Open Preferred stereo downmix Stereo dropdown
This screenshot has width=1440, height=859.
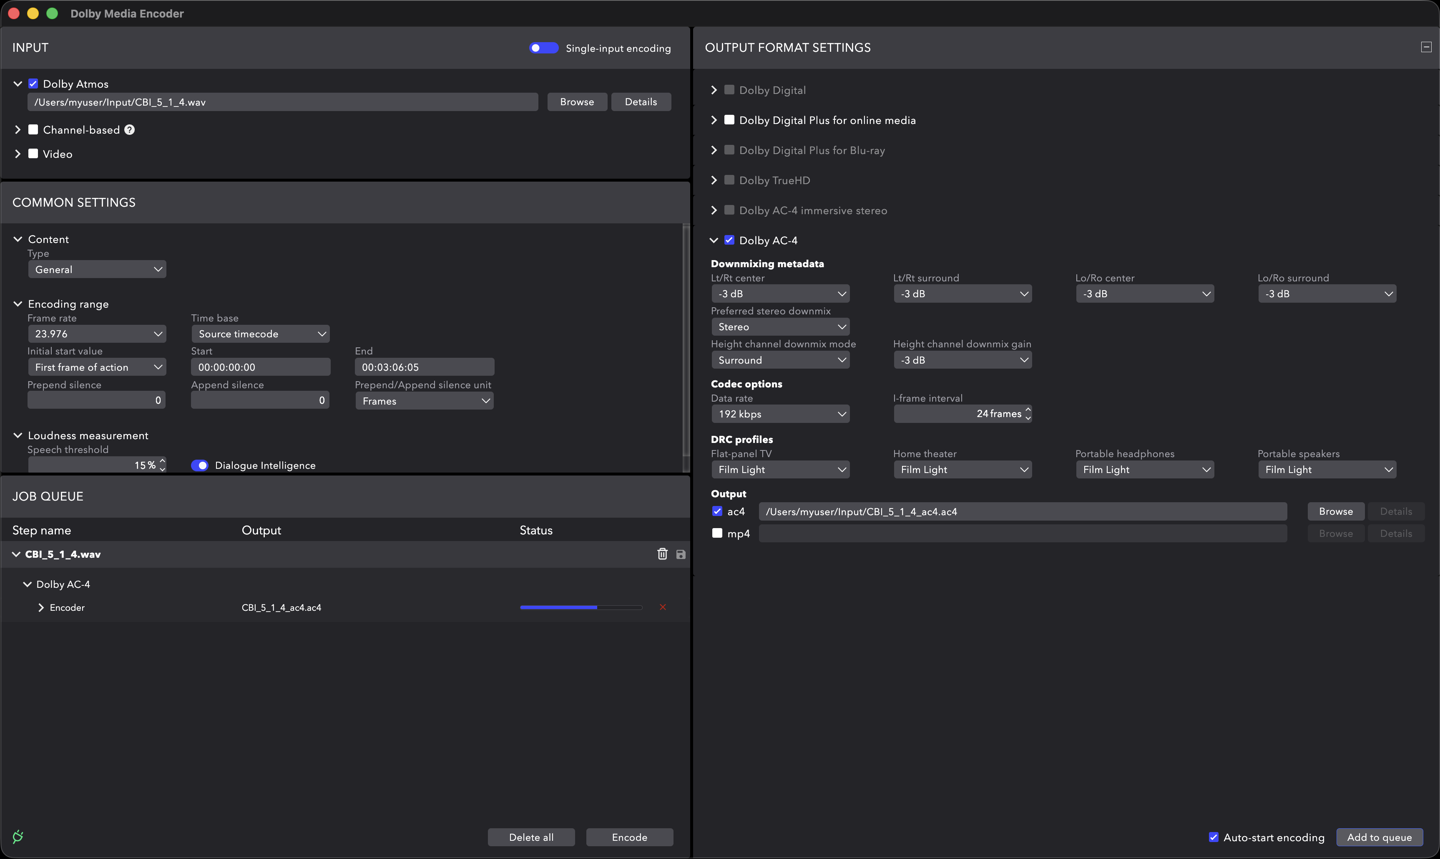click(780, 327)
